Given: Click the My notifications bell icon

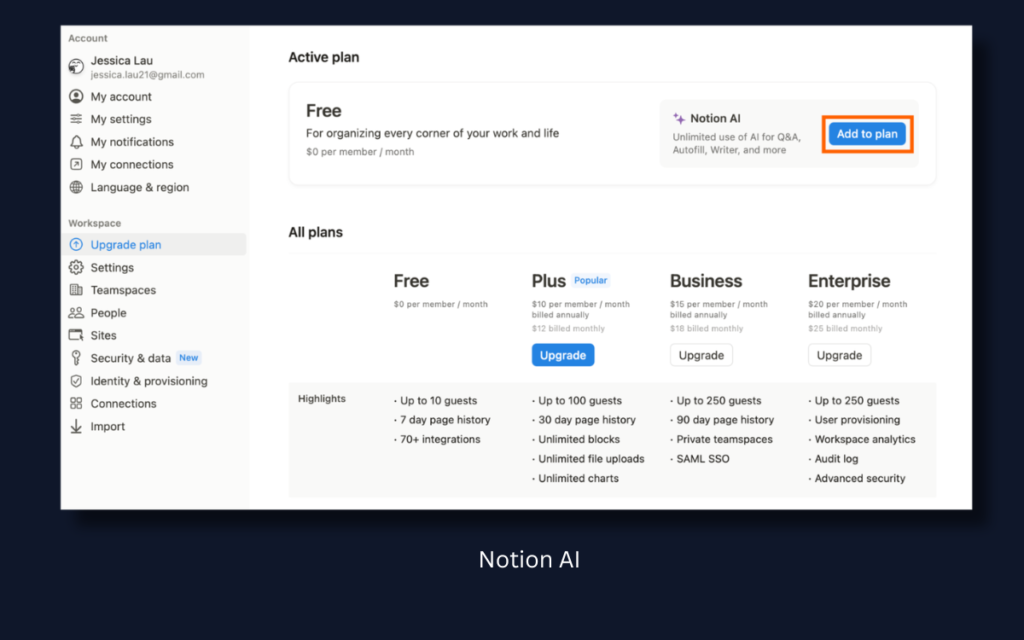Looking at the screenshot, I should tap(77, 142).
